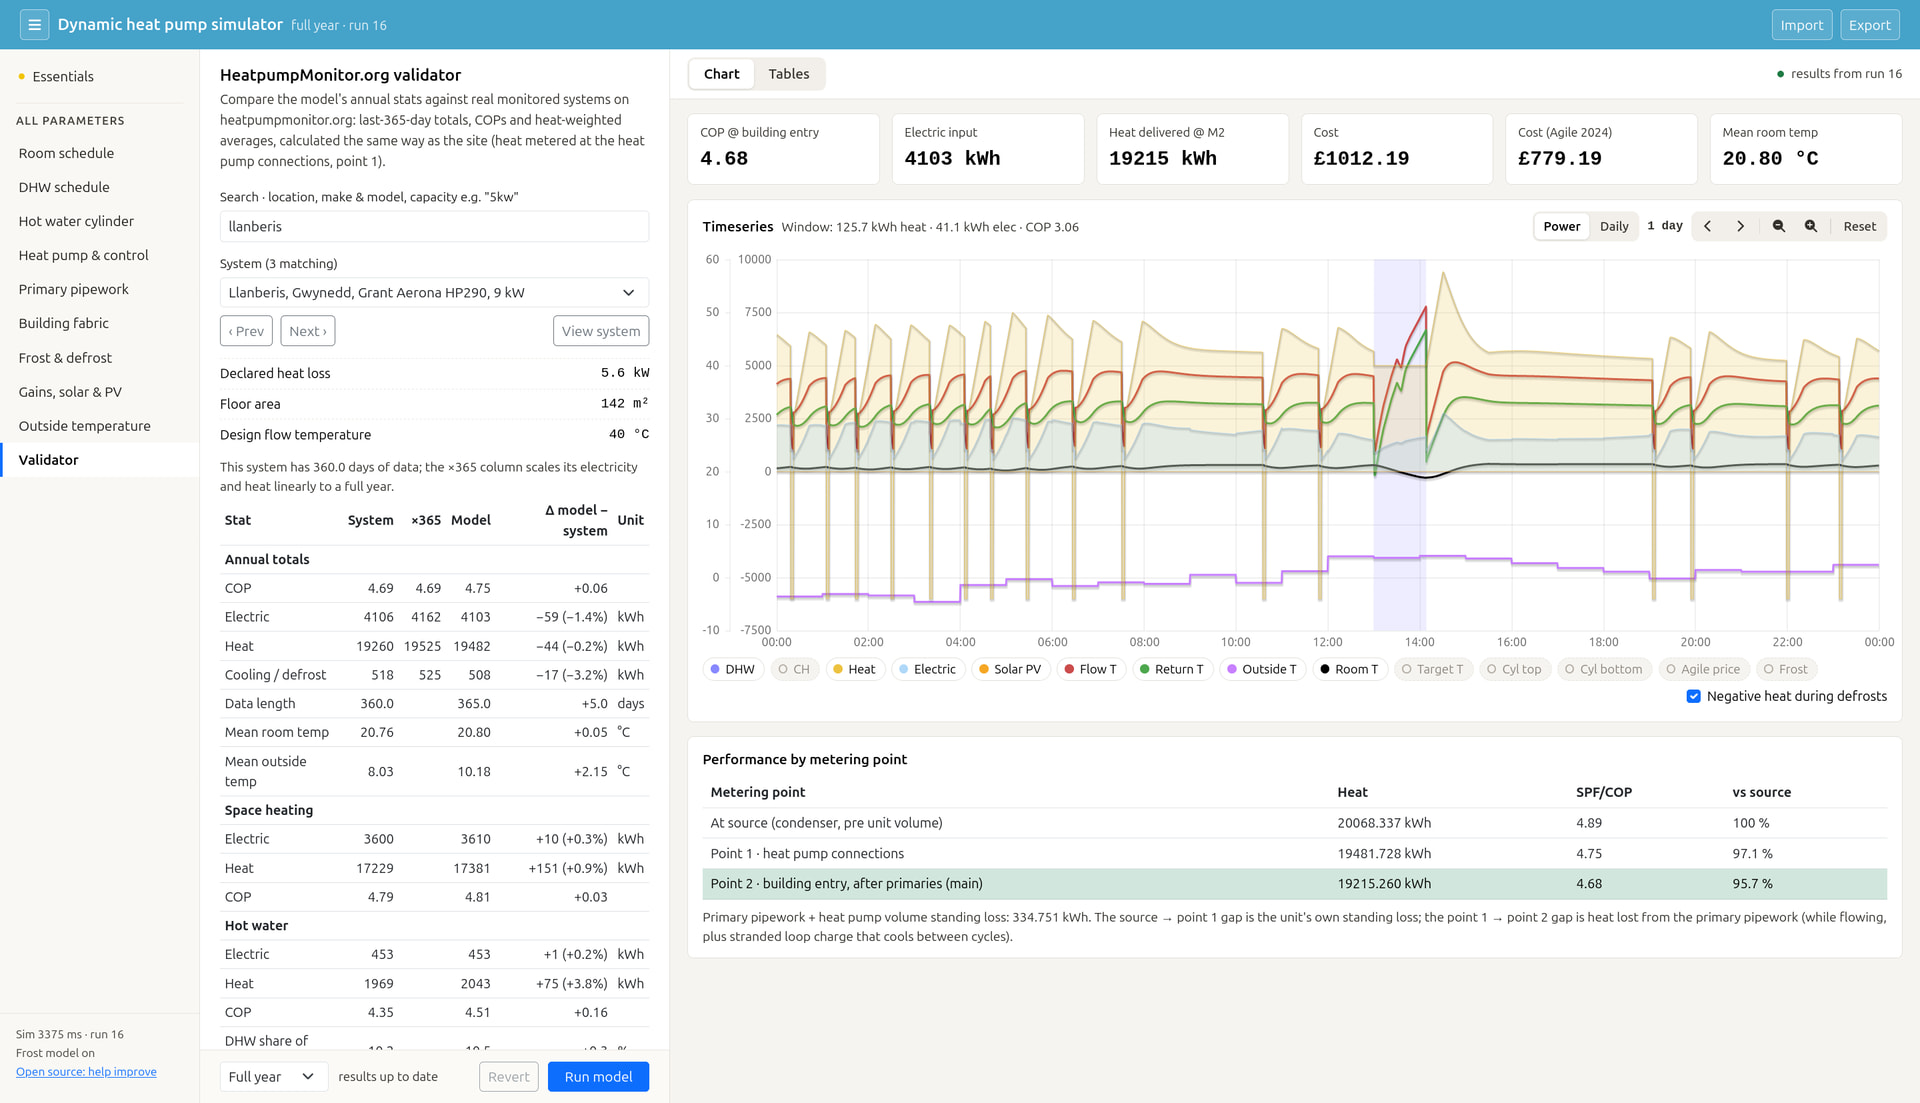Screen dimensions: 1920x1103
Task: Click the View system button
Action: (x=601, y=331)
